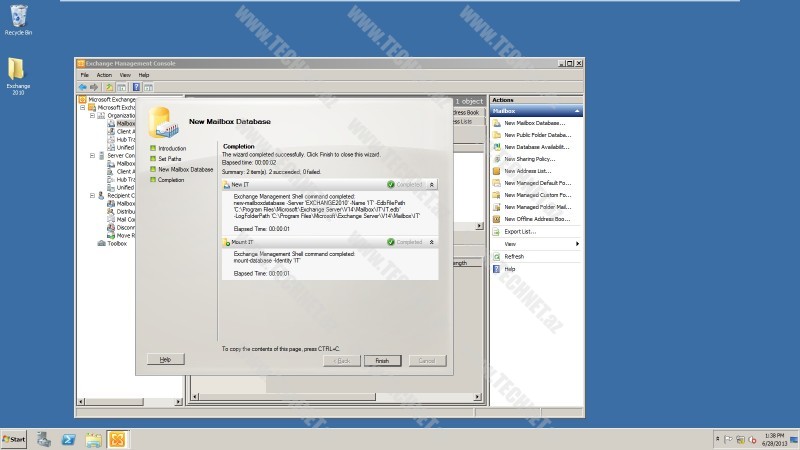Select New Sharing Policy action
Image resolution: width=800 pixels, height=450 pixels.
point(529,158)
